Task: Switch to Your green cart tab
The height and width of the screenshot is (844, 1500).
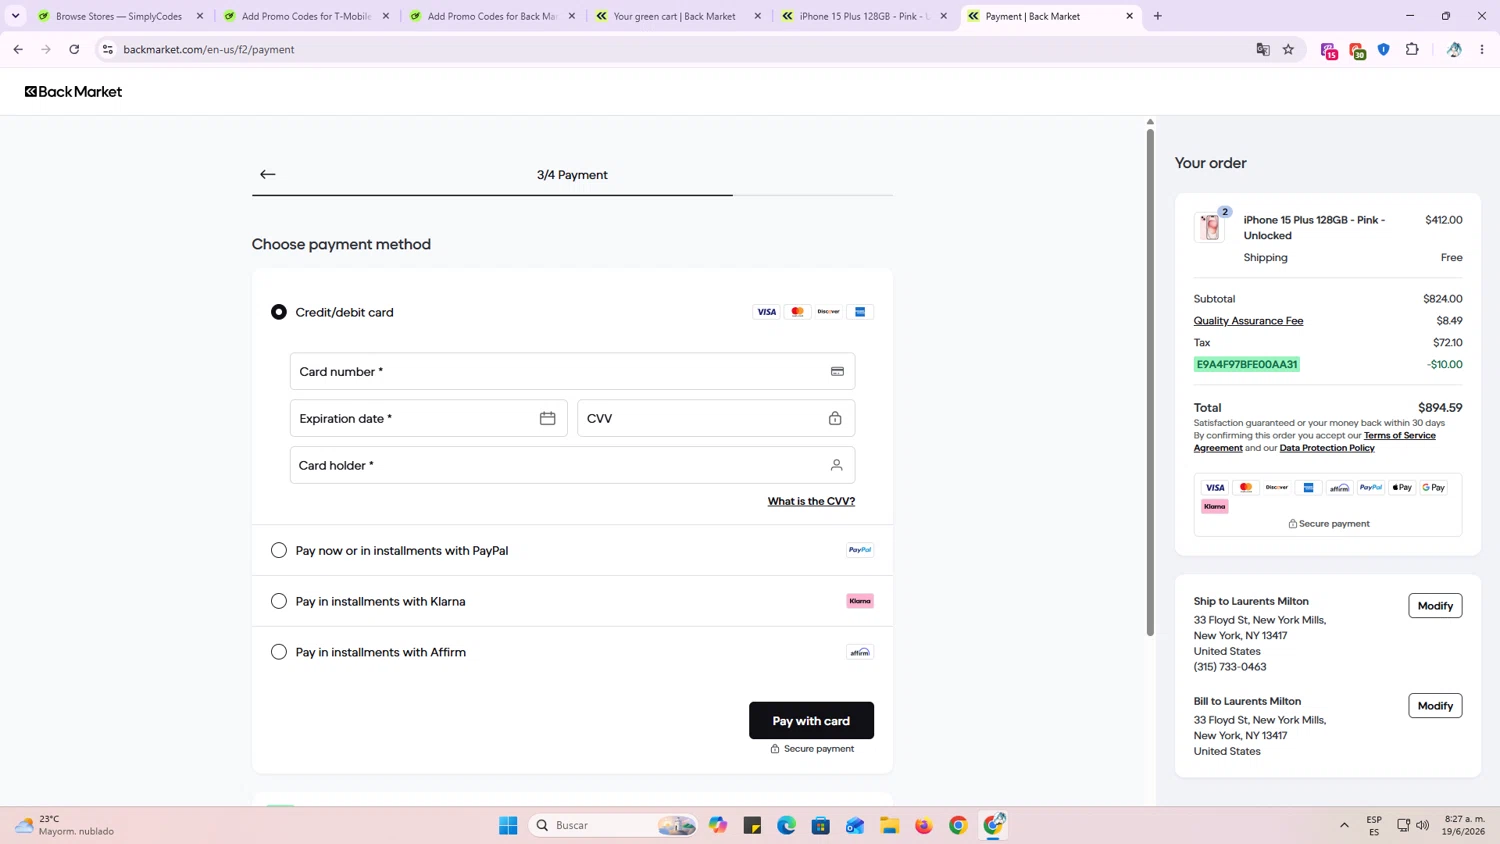Action: click(x=678, y=16)
